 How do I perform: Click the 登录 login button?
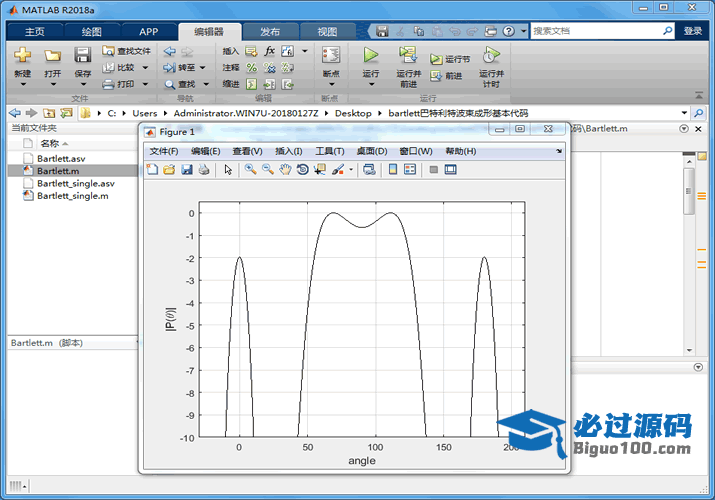(x=693, y=31)
